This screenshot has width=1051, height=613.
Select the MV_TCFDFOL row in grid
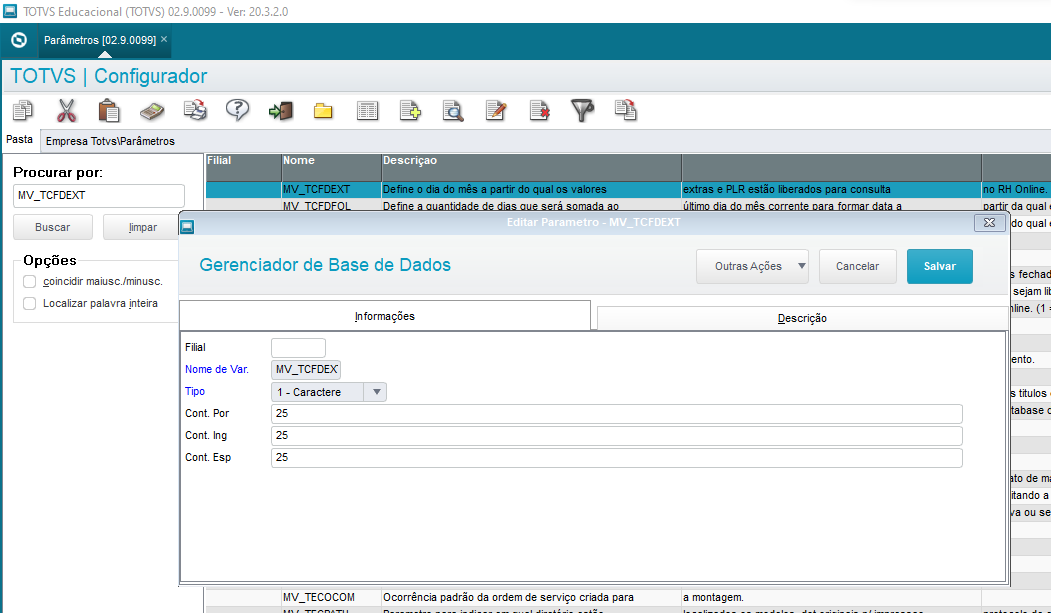[331, 205]
